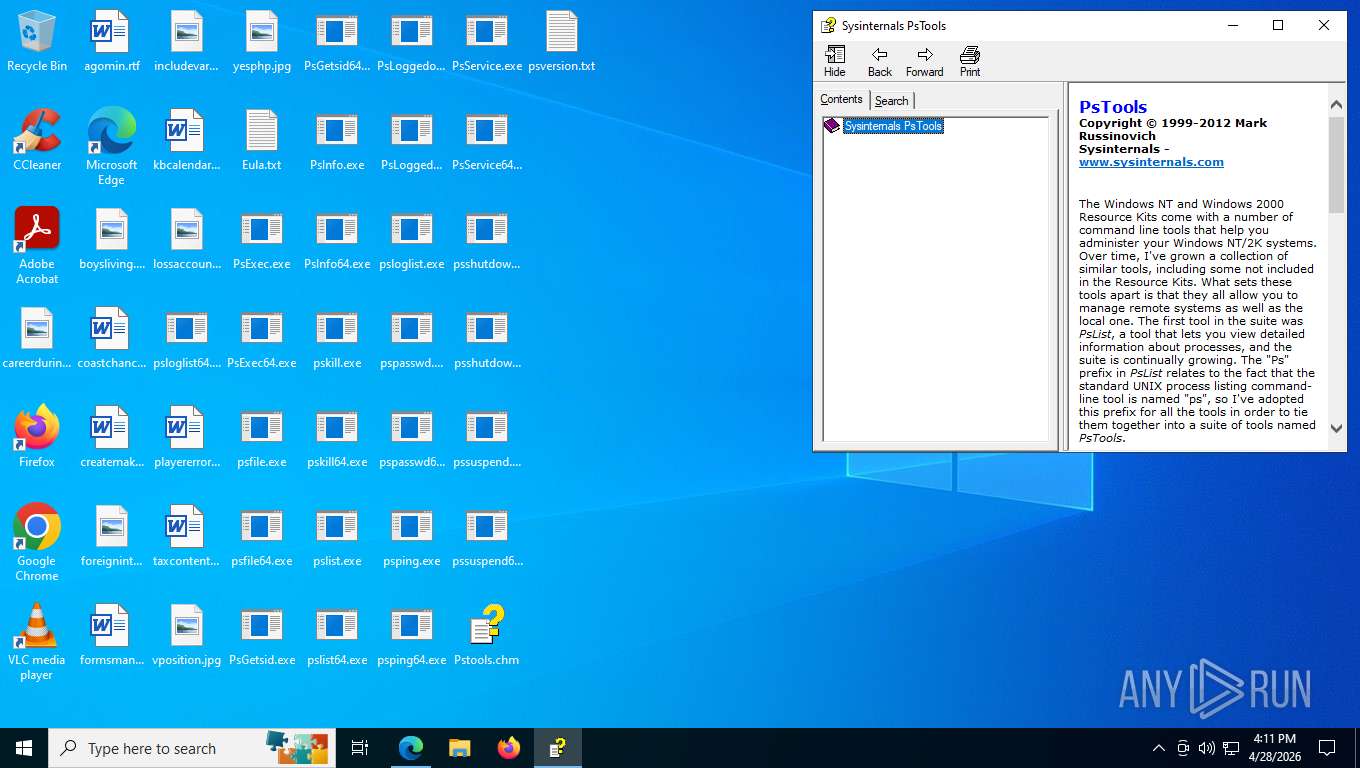Select the Adobe Acrobat desktop shortcut
The height and width of the screenshot is (768, 1360).
click(37, 246)
